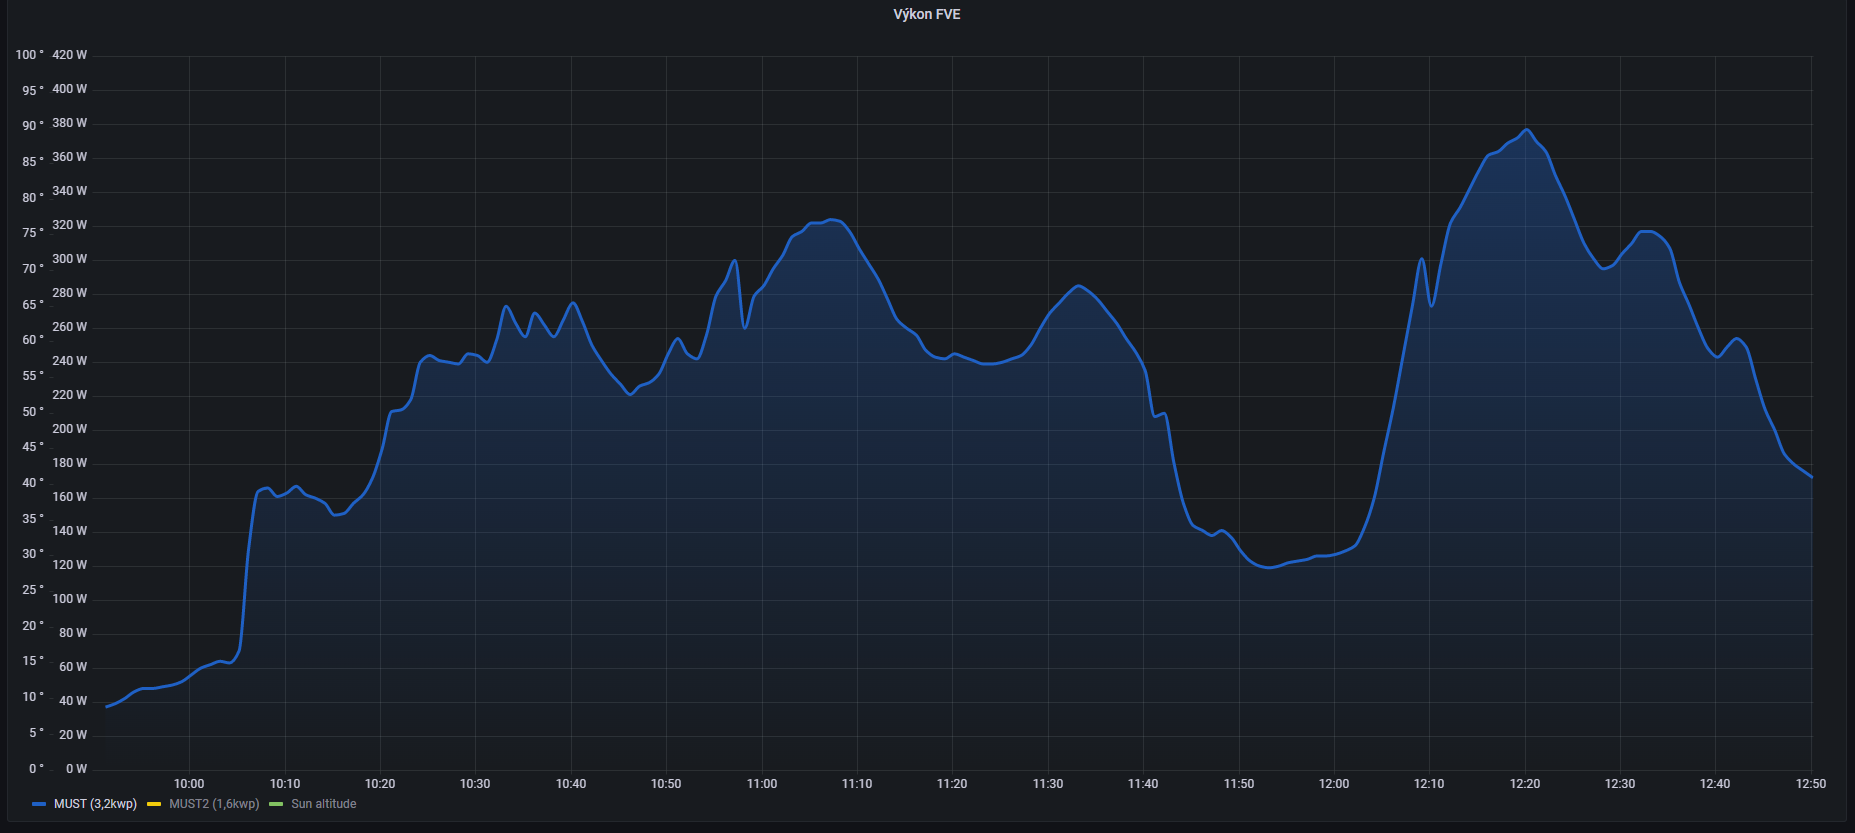Toggle the Sun altitude legend series
1855x833 pixels.
pyautogui.click(x=323, y=804)
